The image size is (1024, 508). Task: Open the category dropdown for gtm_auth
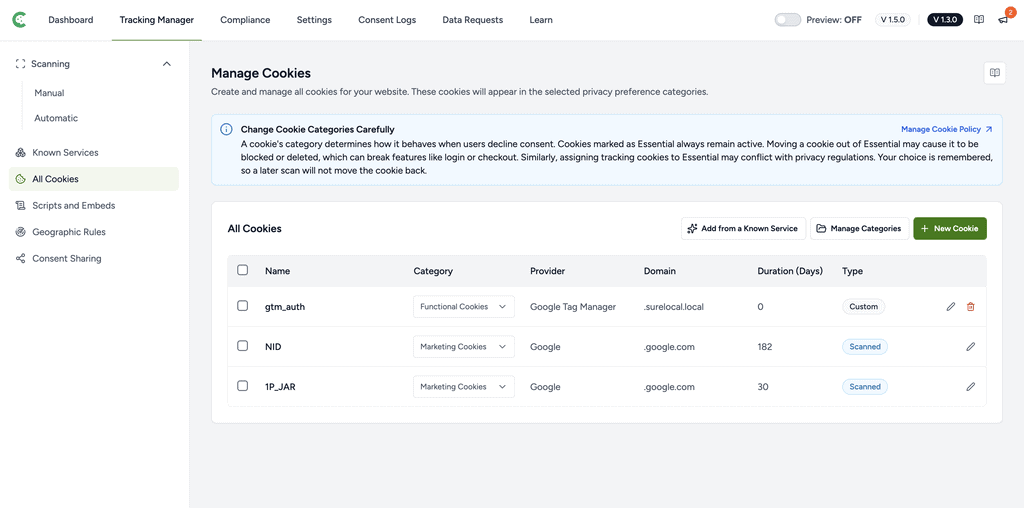coord(464,307)
